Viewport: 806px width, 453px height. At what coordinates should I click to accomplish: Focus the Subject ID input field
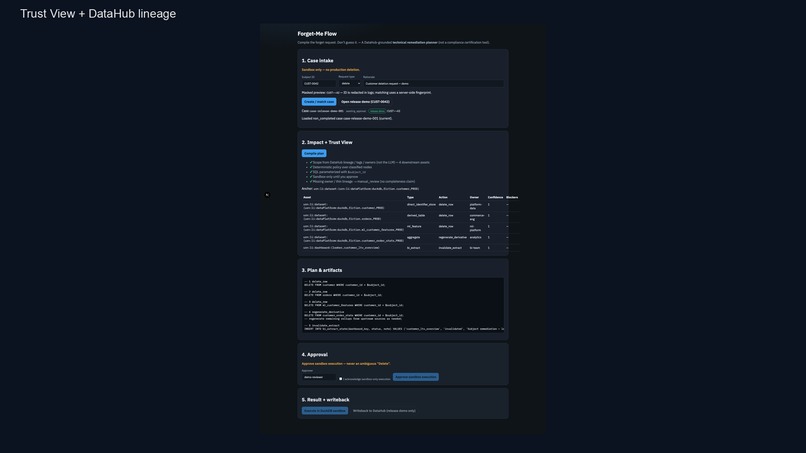point(319,83)
